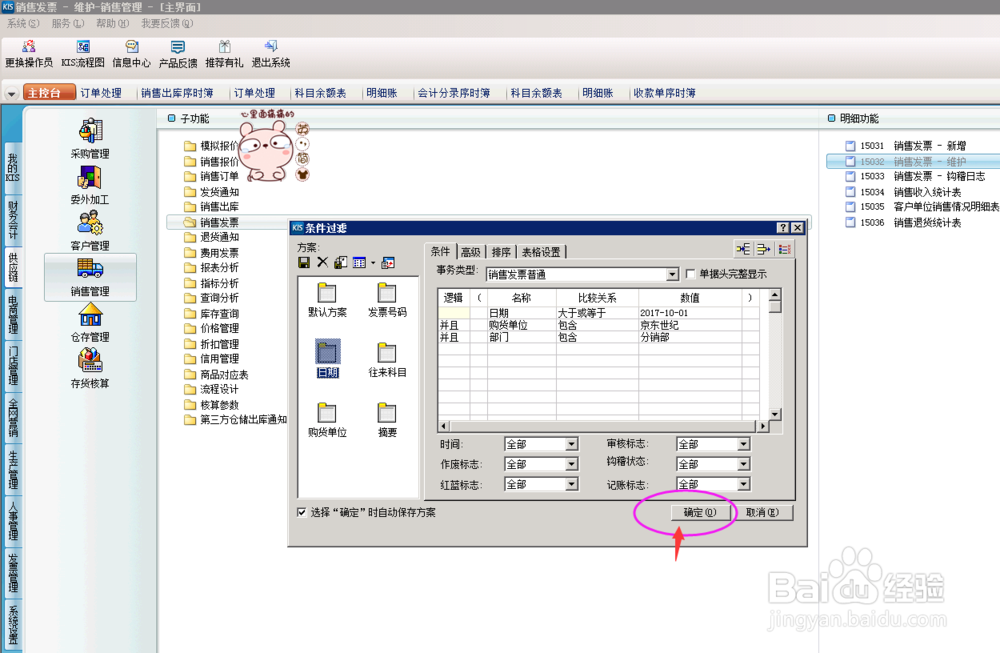Select the 销售订单 folder
The width and height of the screenshot is (1000, 653).
(212, 176)
